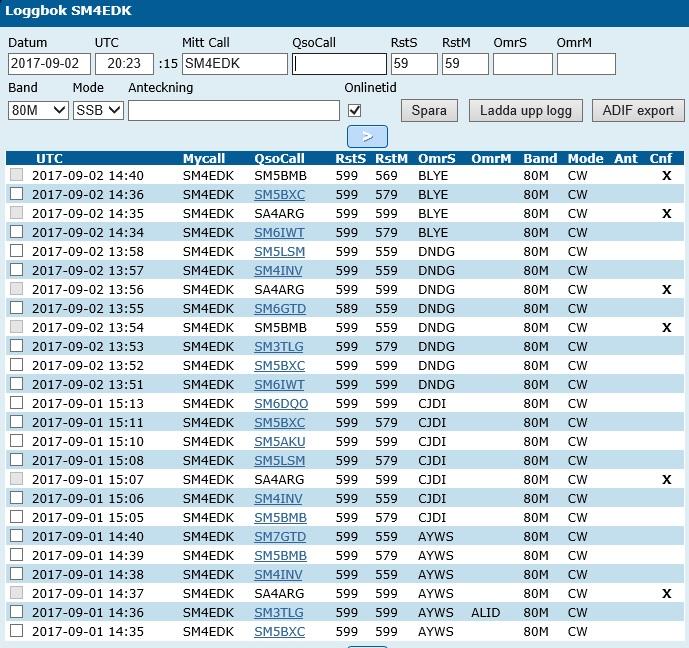Click the Mitt Call field with SM4EDK
This screenshot has height=648, width=689.
pos(234,64)
